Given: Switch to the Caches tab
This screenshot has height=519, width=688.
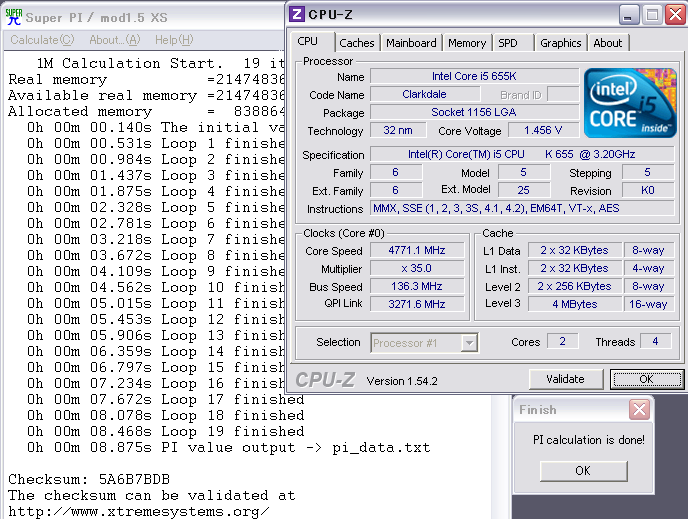Looking at the screenshot, I should tap(357, 43).
